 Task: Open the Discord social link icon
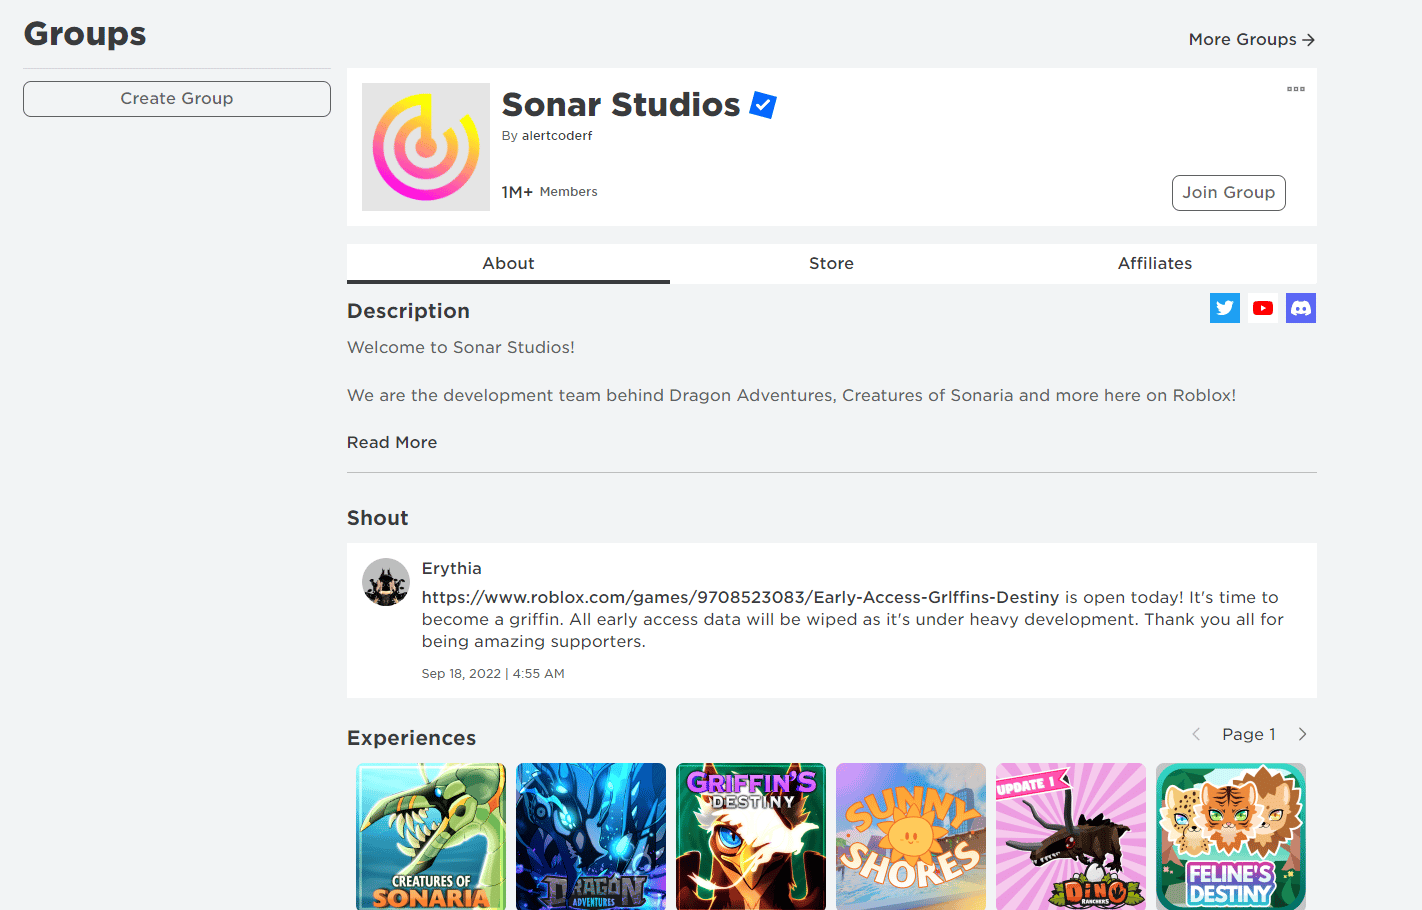point(1301,308)
